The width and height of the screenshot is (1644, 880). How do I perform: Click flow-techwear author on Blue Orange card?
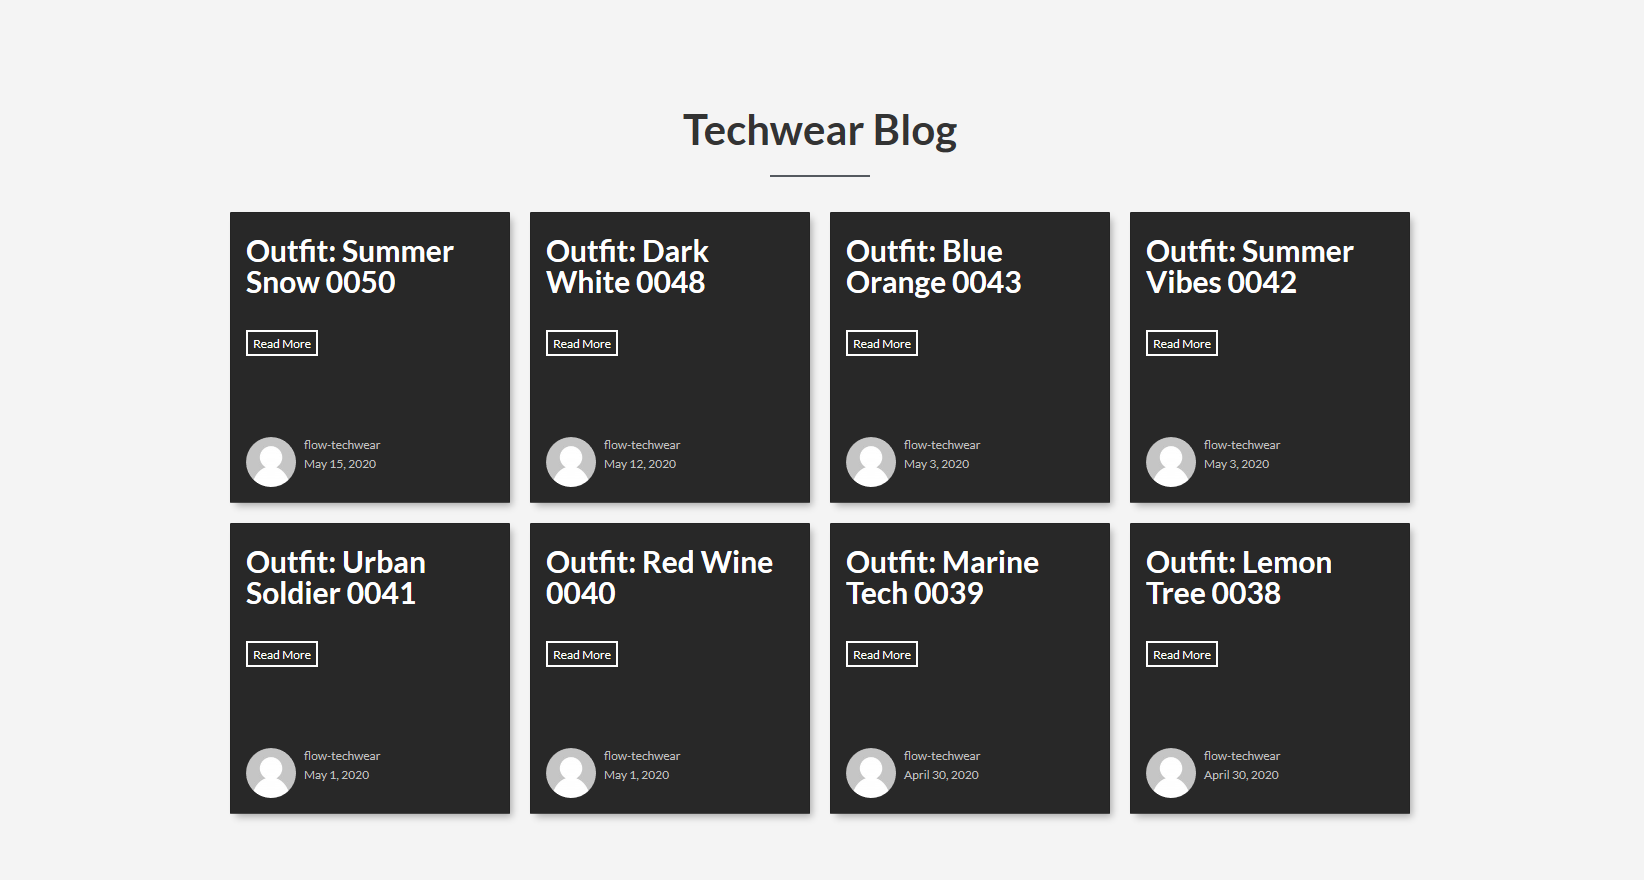pos(942,445)
